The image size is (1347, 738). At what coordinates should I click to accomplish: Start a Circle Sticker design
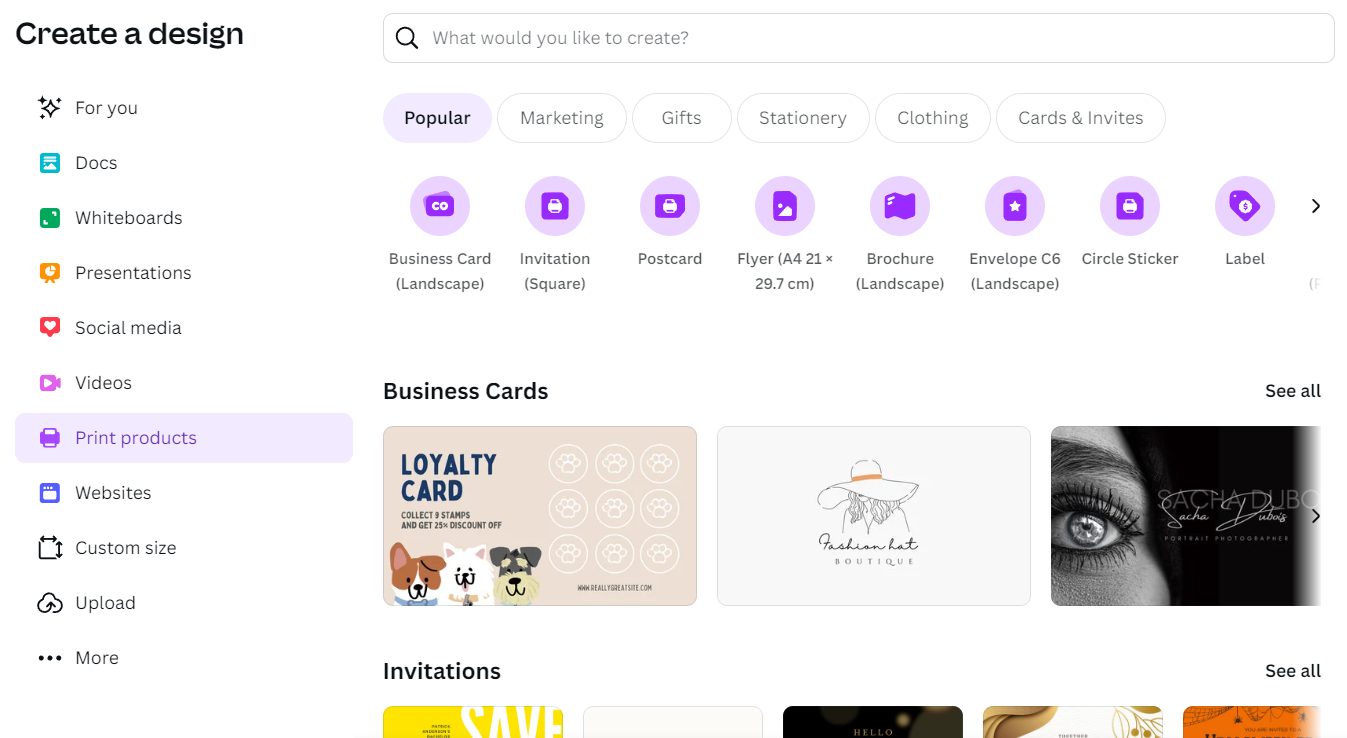click(1129, 206)
